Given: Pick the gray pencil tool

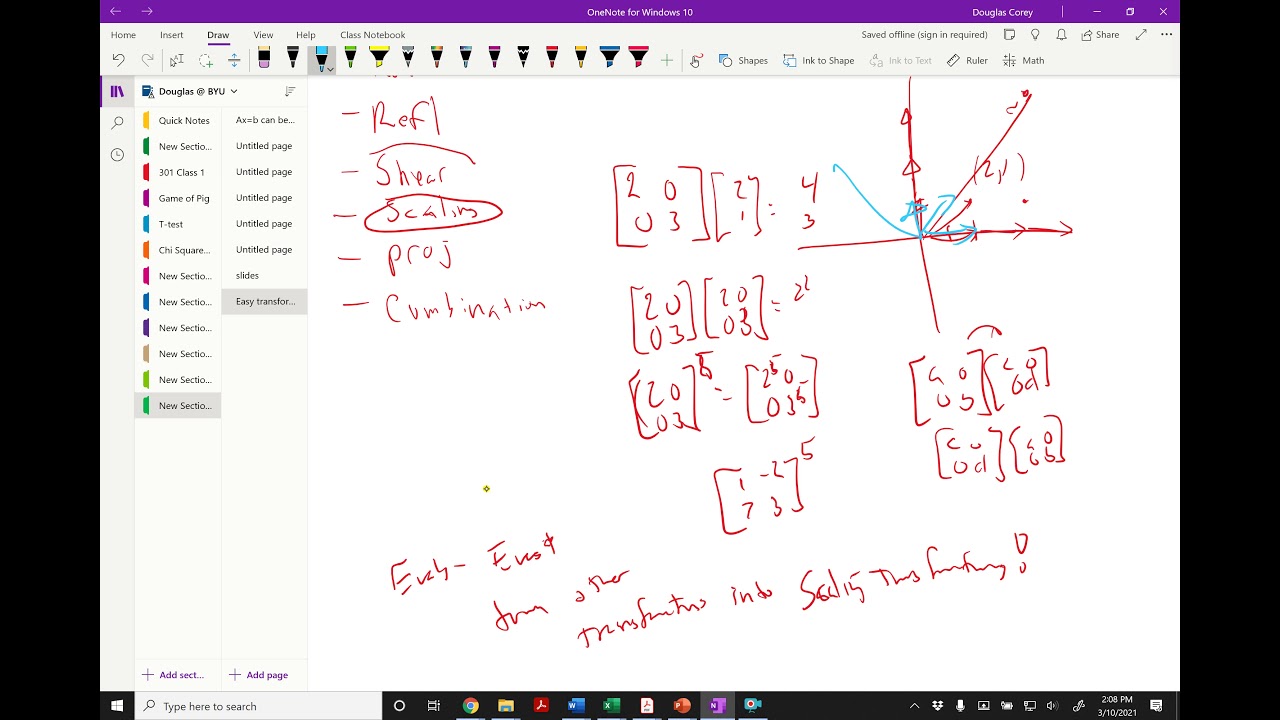Looking at the screenshot, I should pos(408,58).
